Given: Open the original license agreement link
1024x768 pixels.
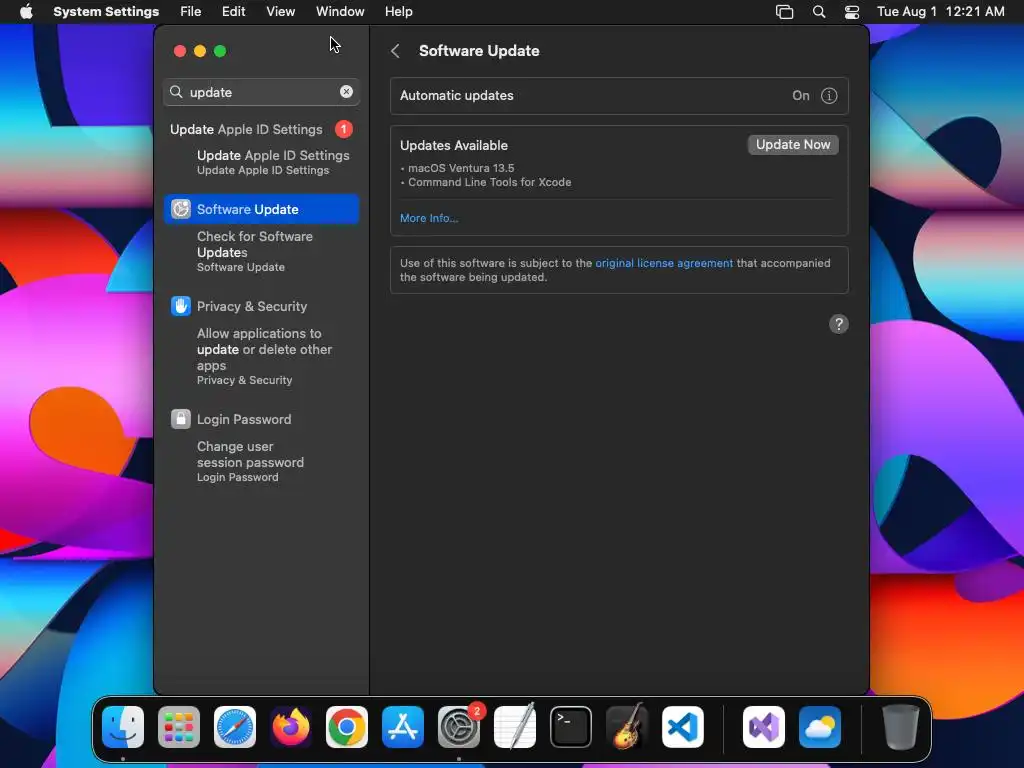Looking at the screenshot, I should pyautogui.click(x=664, y=263).
